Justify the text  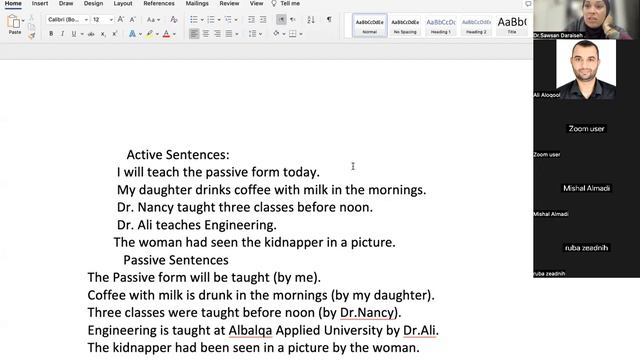coord(229,34)
